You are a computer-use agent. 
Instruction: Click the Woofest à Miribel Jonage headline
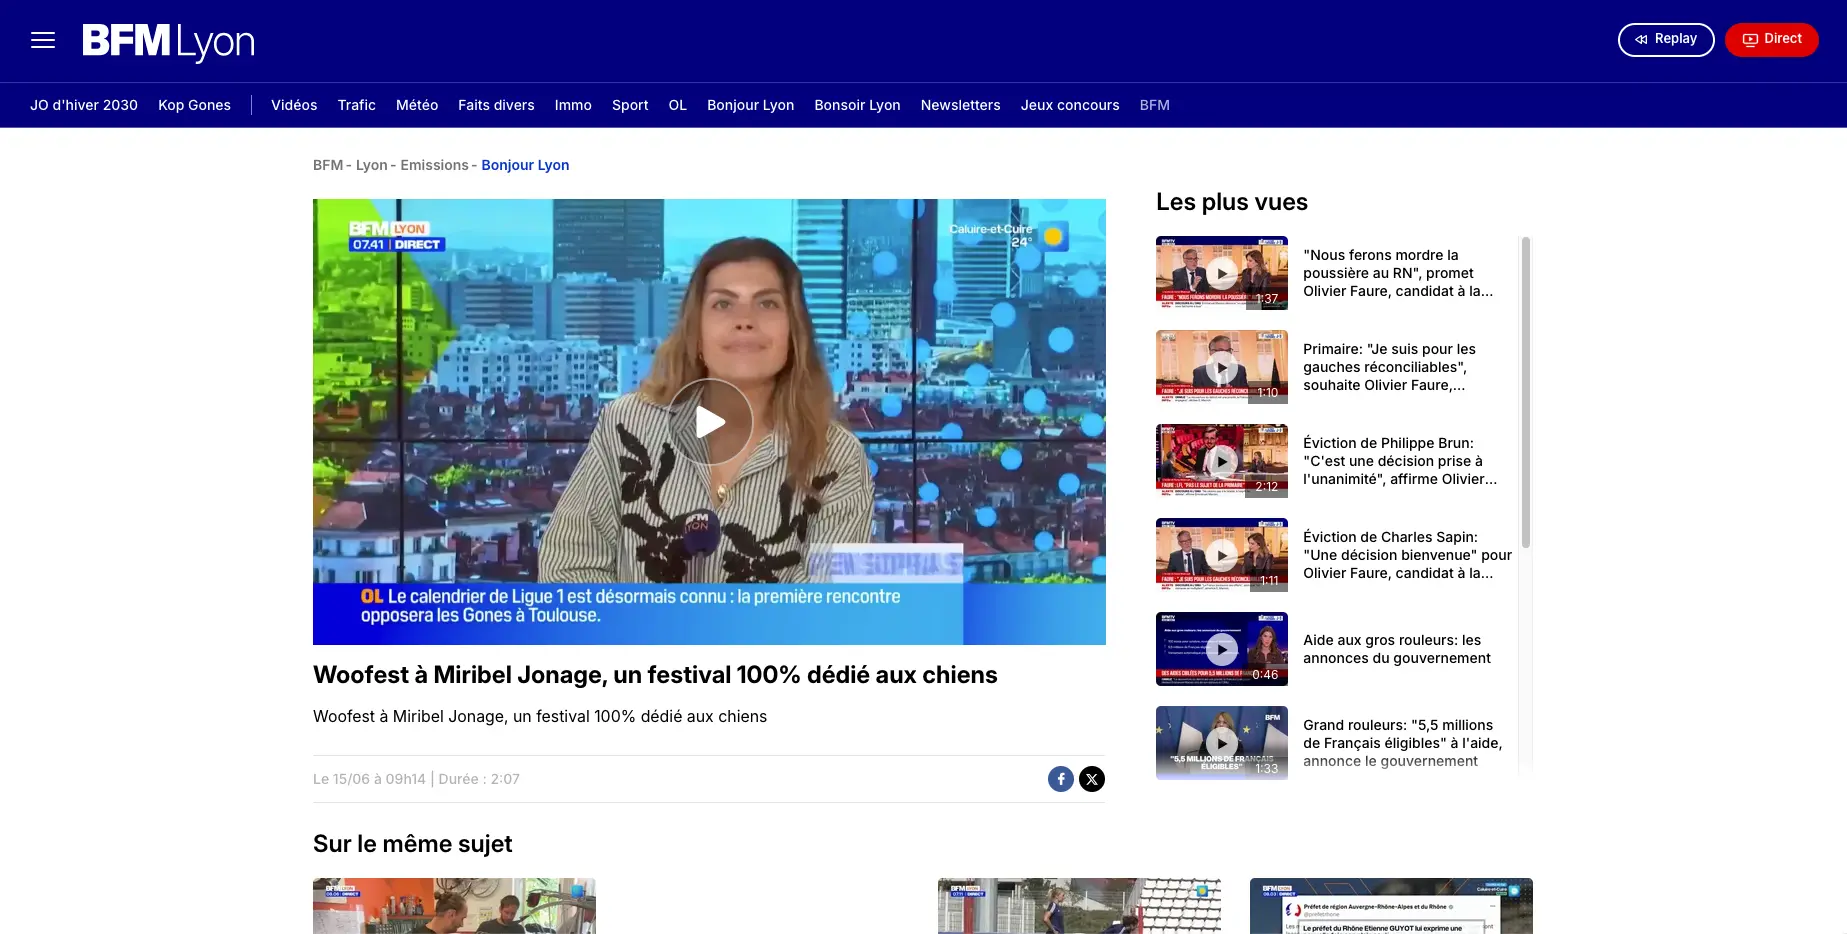[x=655, y=675]
